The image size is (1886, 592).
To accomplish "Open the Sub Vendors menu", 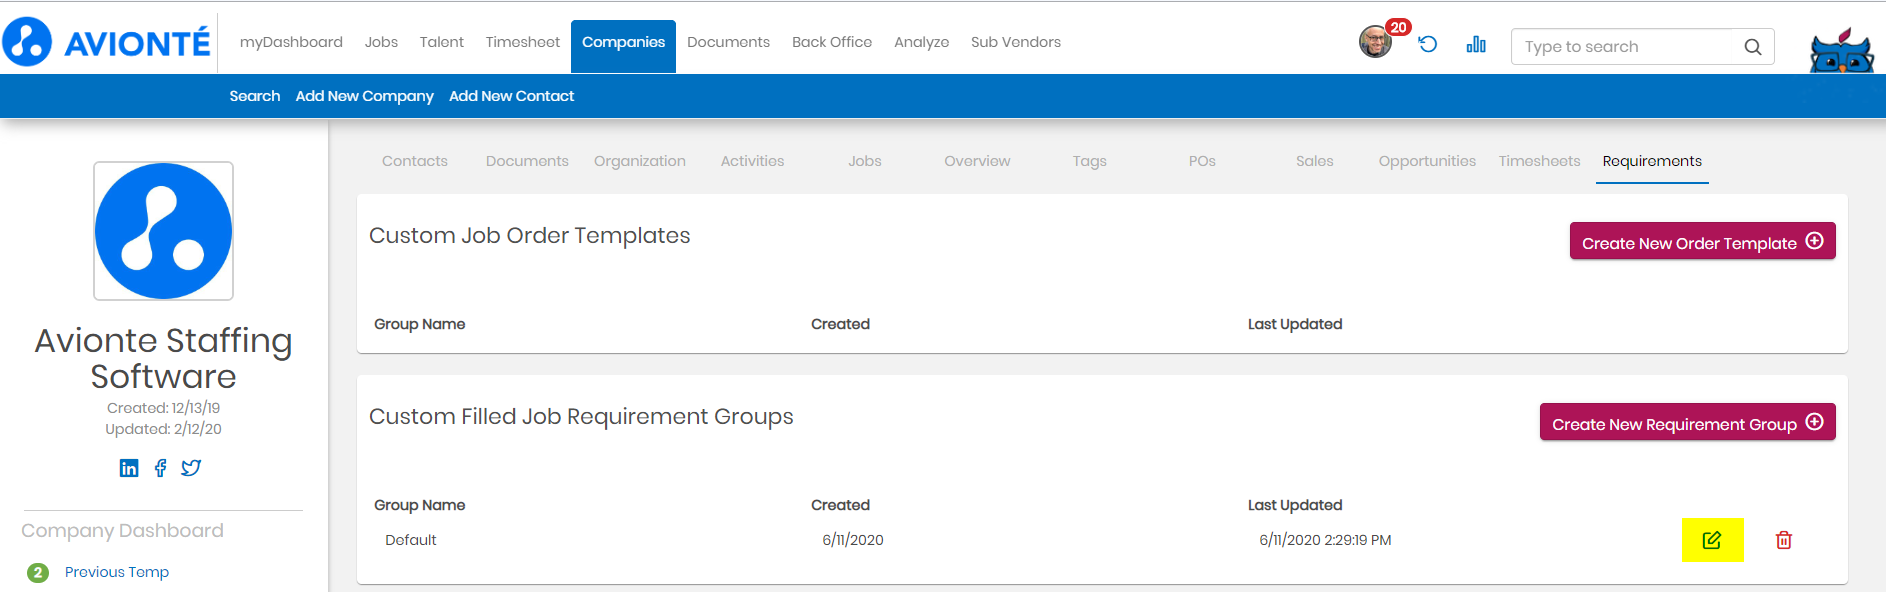I will click(x=1016, y=42).
